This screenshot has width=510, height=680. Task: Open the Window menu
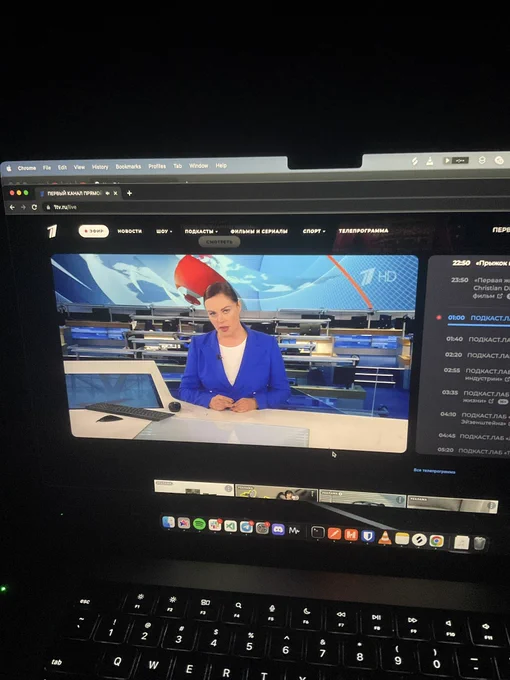199,166
